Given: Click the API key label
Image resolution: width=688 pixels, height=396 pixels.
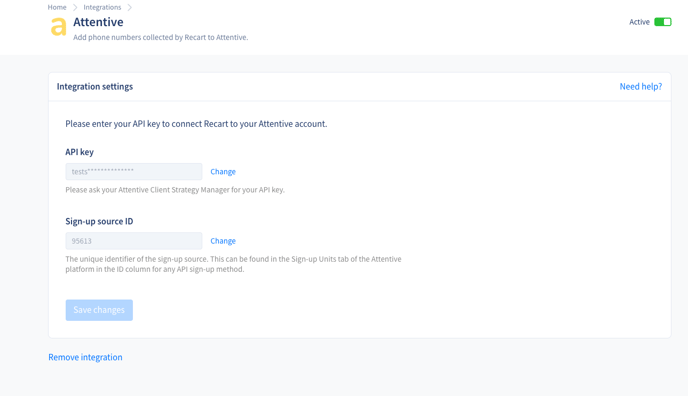Looking at the screenshot, I should 79,152.
